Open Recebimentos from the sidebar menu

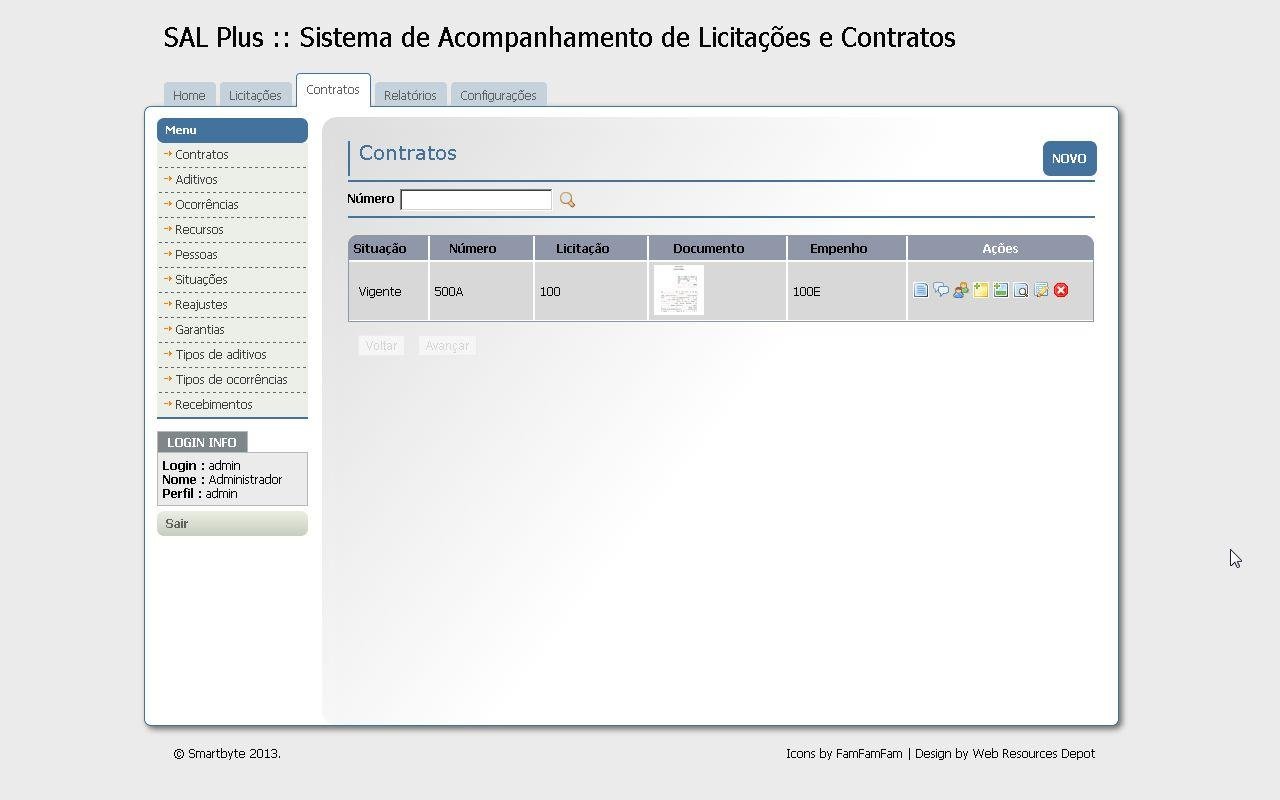213,404
